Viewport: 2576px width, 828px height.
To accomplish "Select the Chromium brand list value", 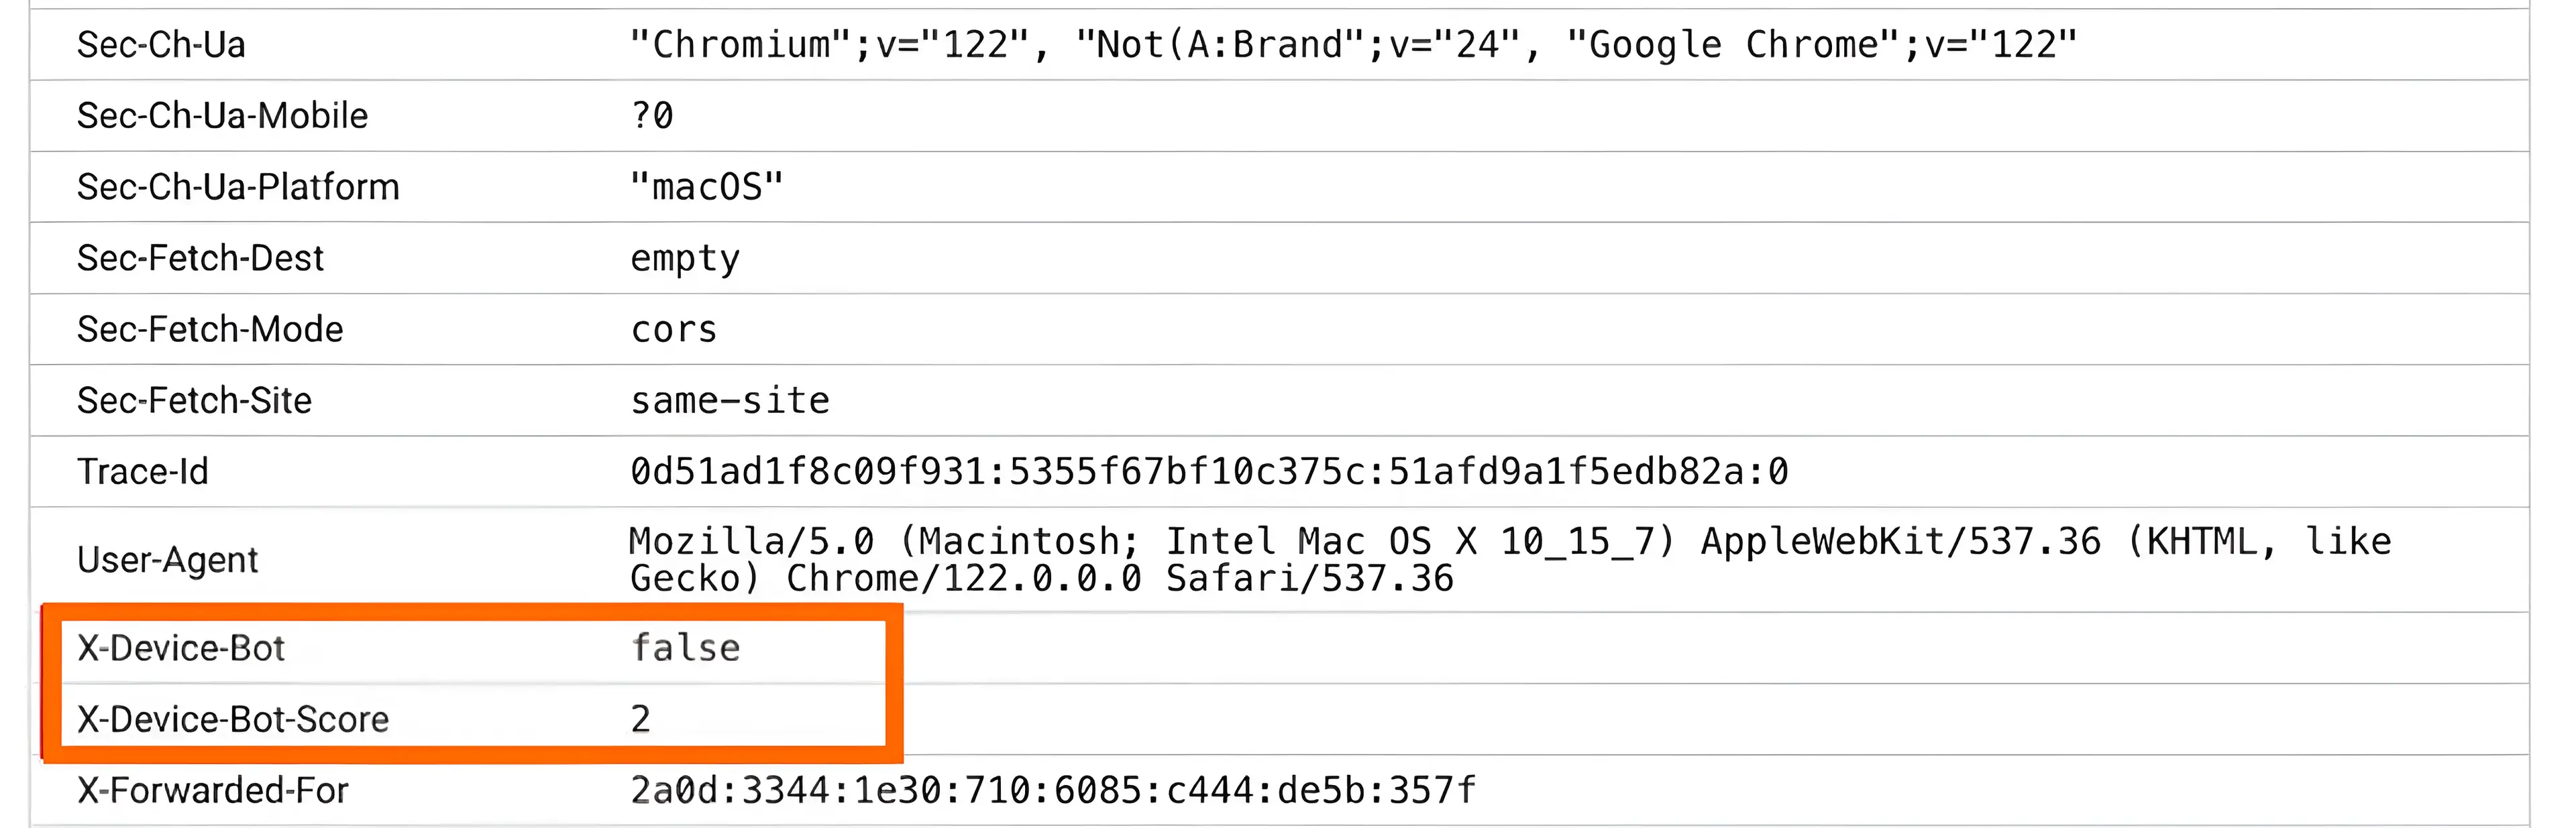I will point(1353,45).
